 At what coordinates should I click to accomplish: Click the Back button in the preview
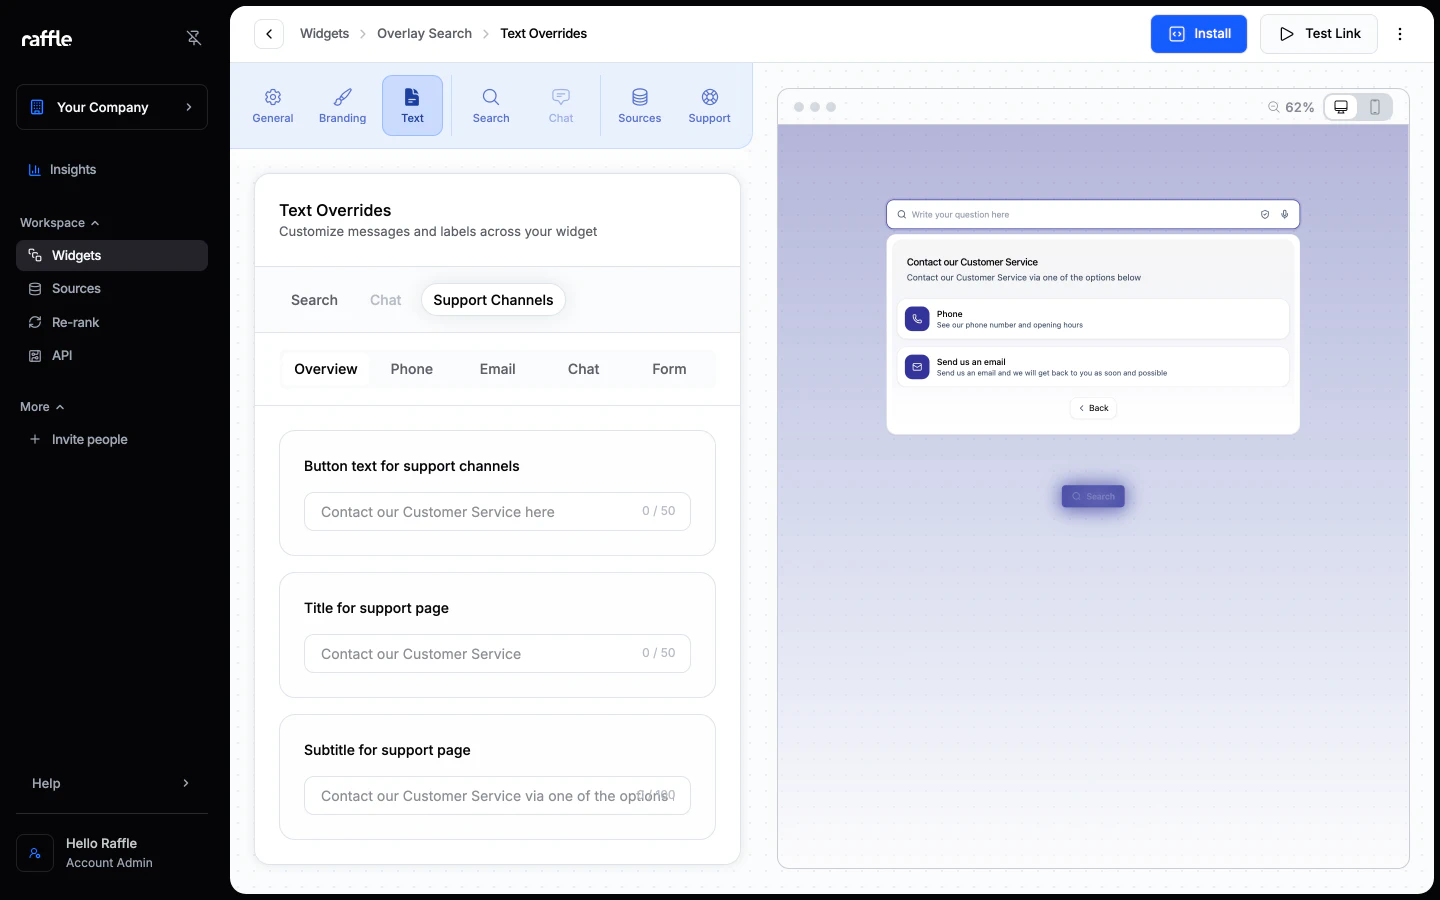pos(1093,408)
